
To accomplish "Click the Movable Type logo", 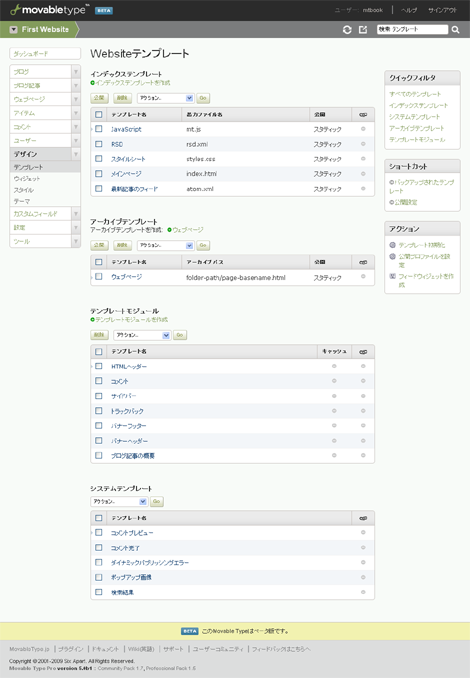I will (x=50, y=10).
